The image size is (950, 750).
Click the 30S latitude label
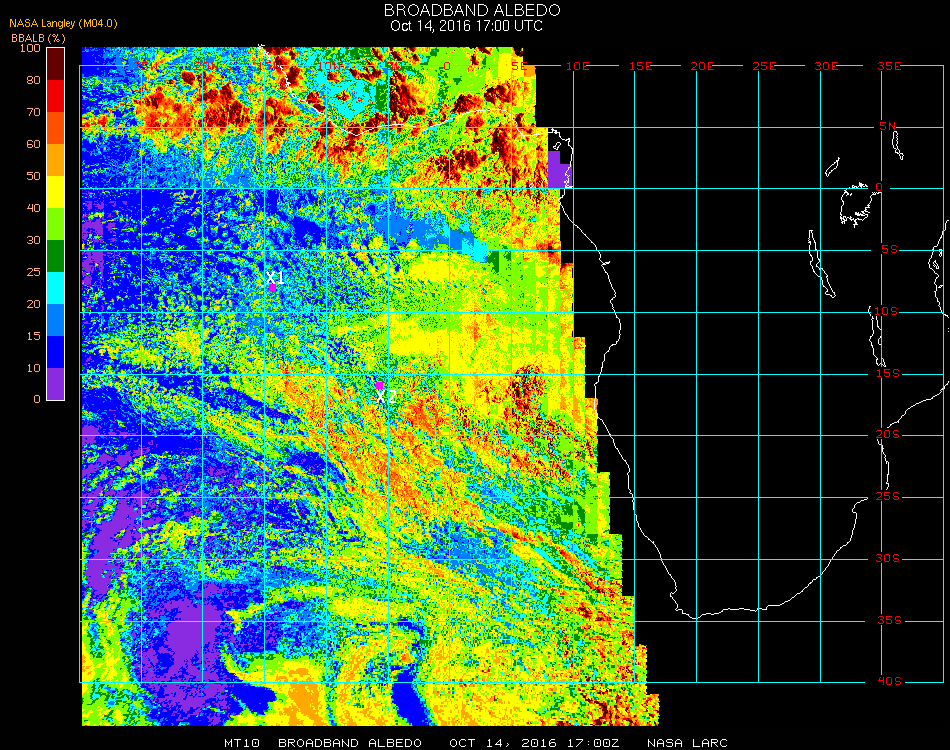click(x=888, y=559)
